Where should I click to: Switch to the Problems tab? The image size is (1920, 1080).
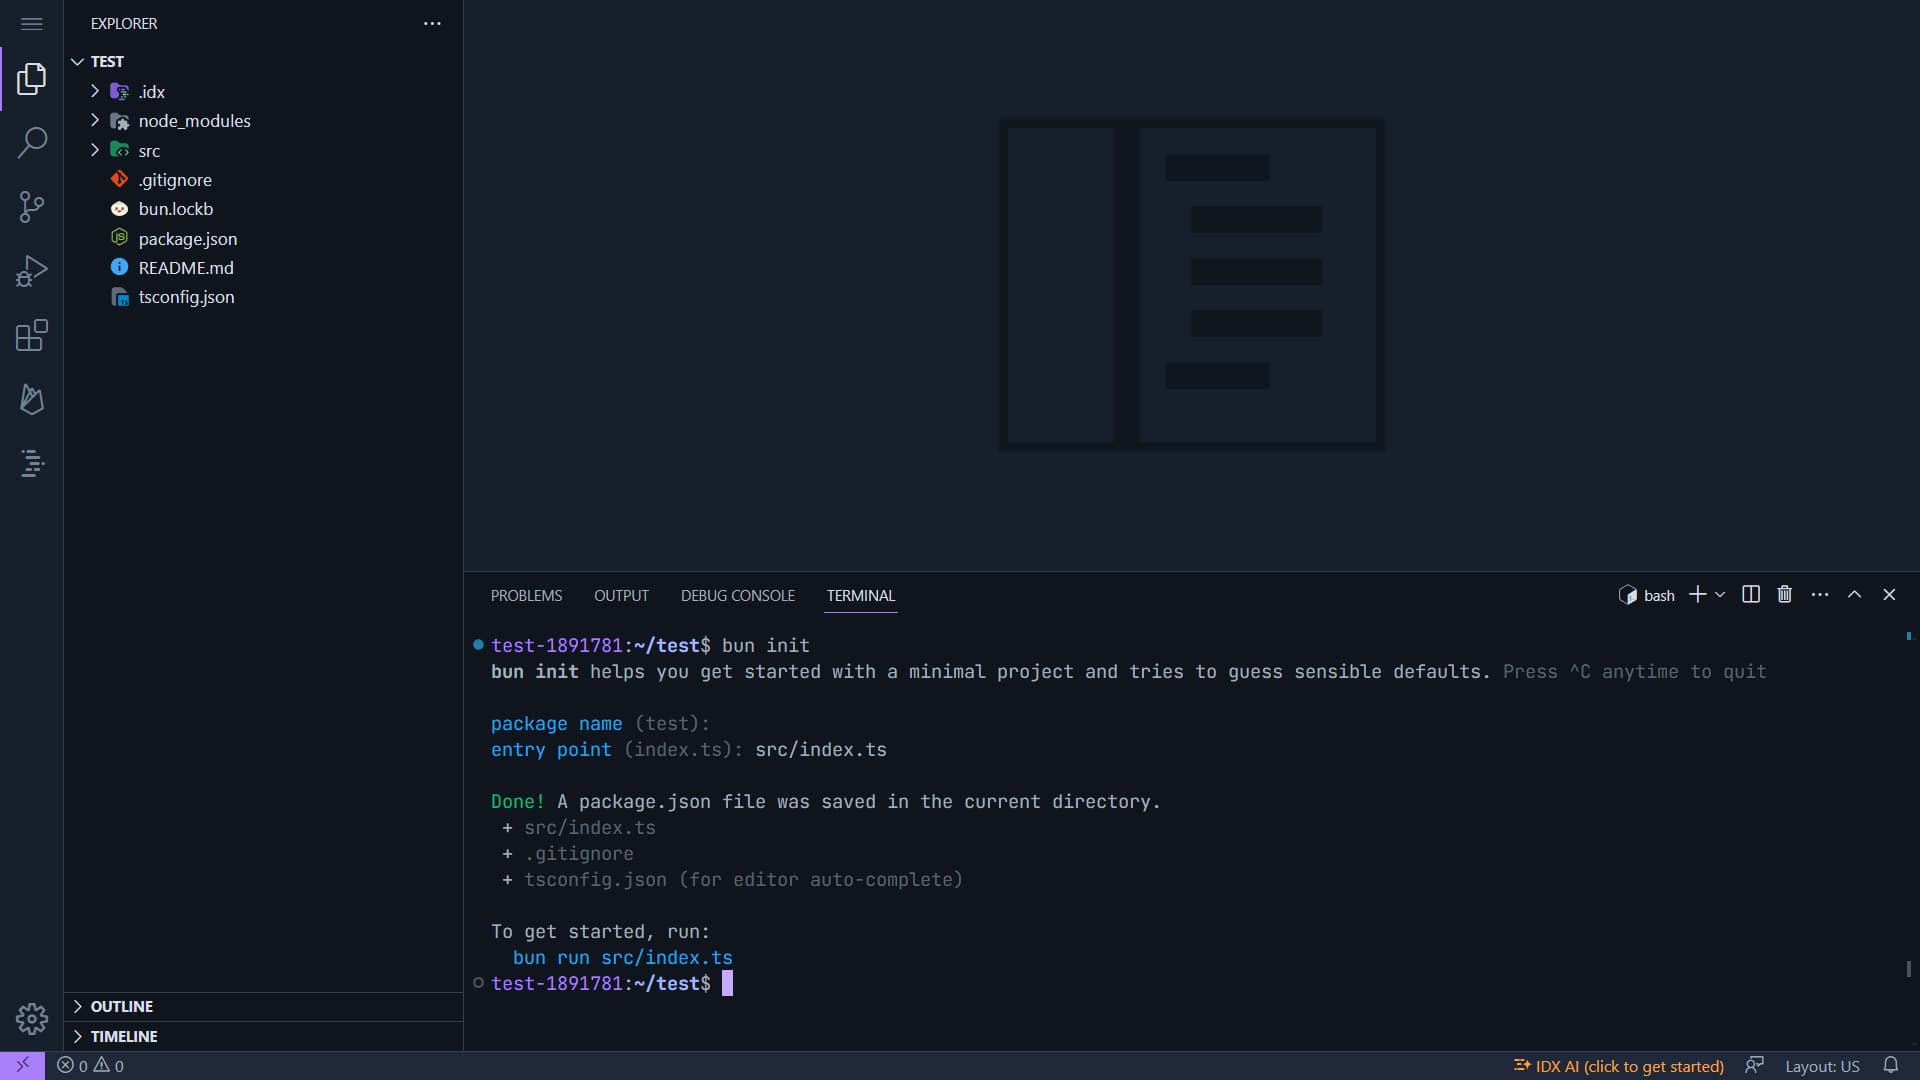[526, 595]
